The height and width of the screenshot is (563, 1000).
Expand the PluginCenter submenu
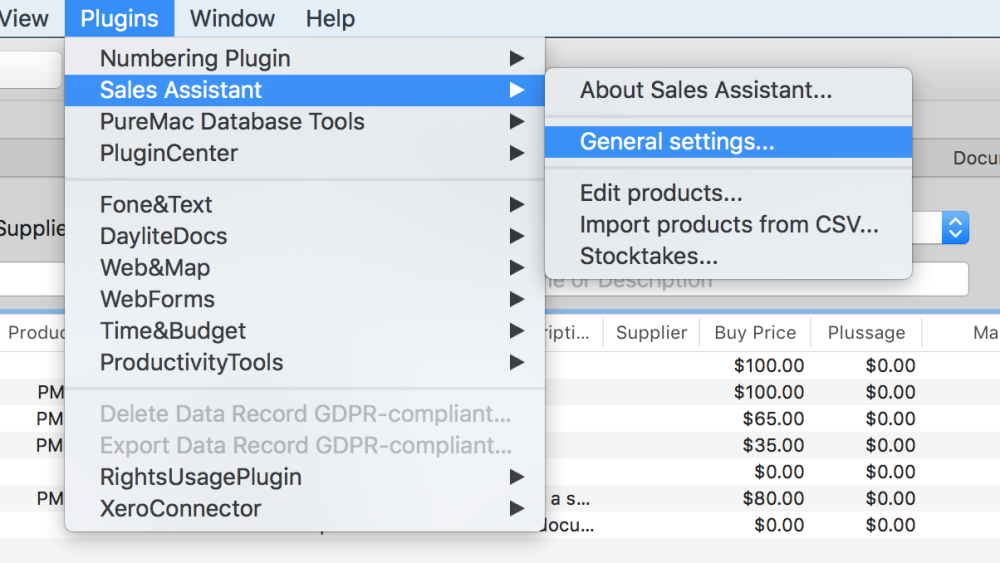coord(169,154)
